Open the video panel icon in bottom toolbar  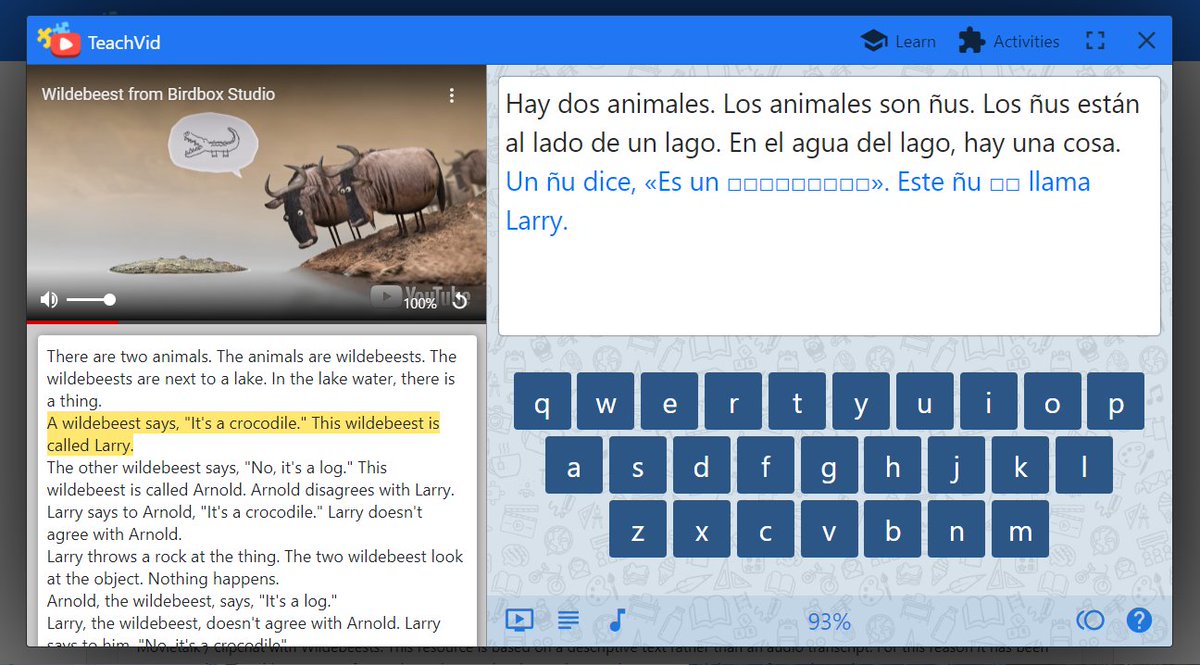point(519,620)
